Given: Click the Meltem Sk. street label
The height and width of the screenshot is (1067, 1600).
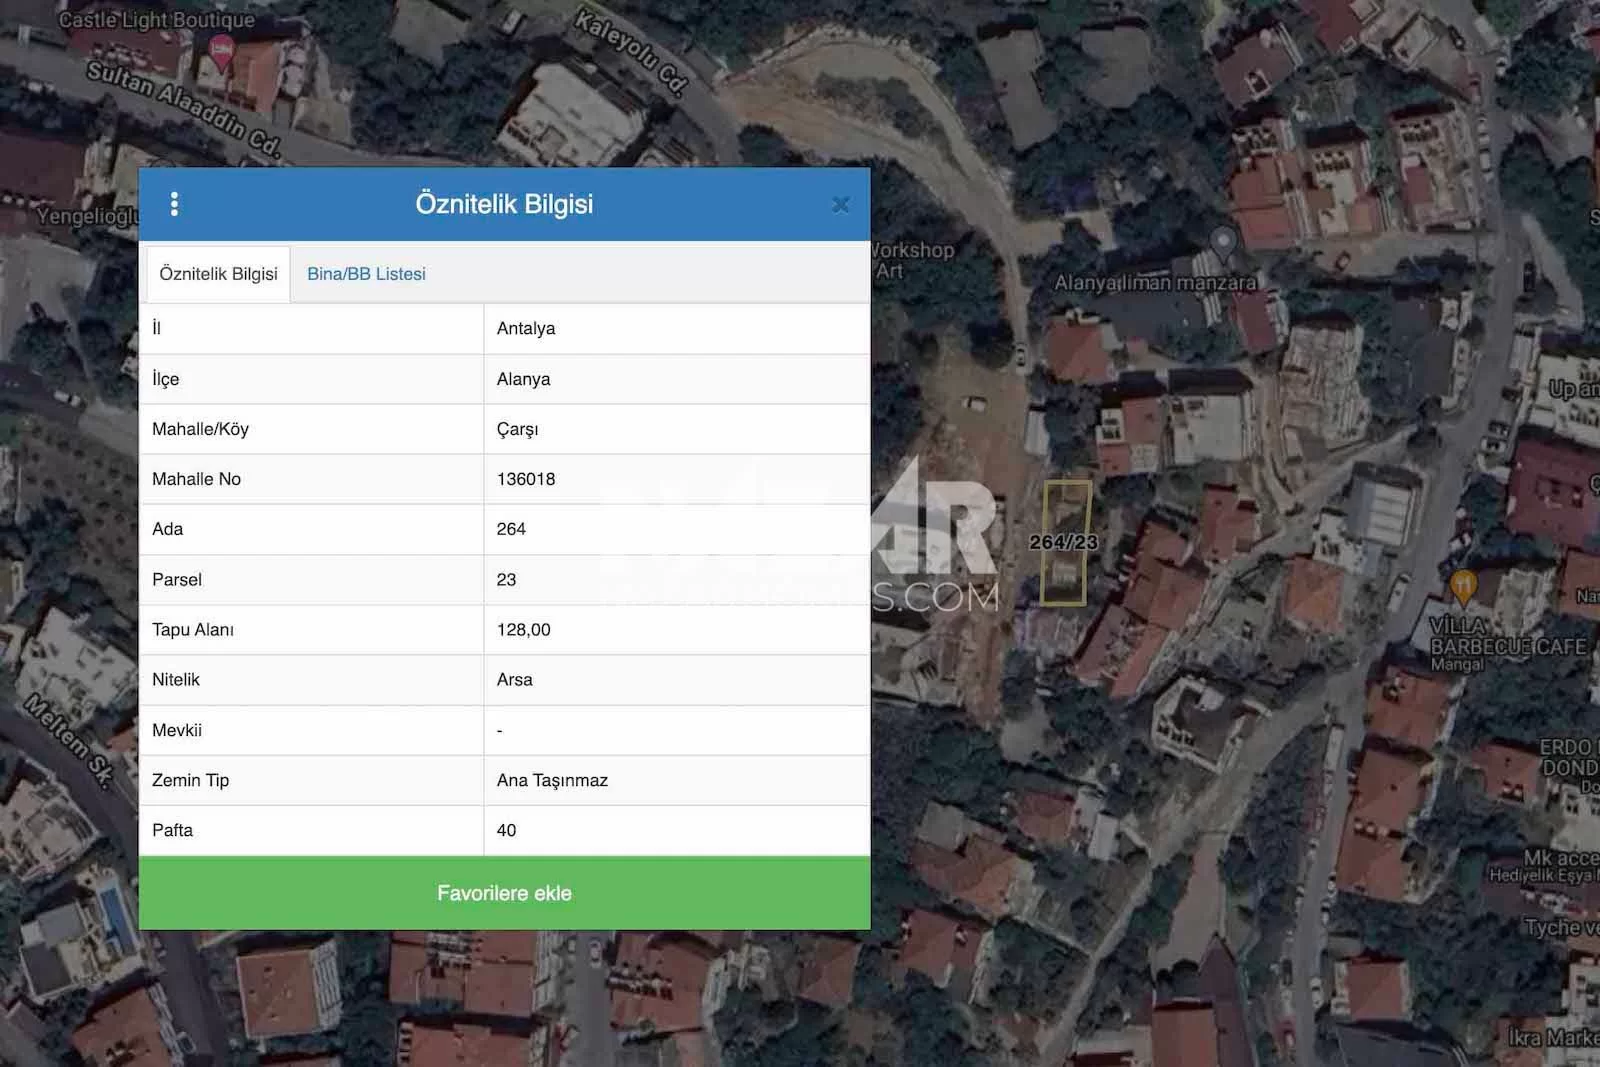Looking at the screenshot, I should coord(70,738).
